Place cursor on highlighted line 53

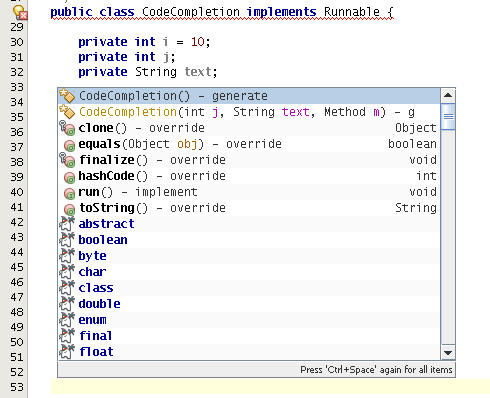pyautogui.click(x=270, y=387)
